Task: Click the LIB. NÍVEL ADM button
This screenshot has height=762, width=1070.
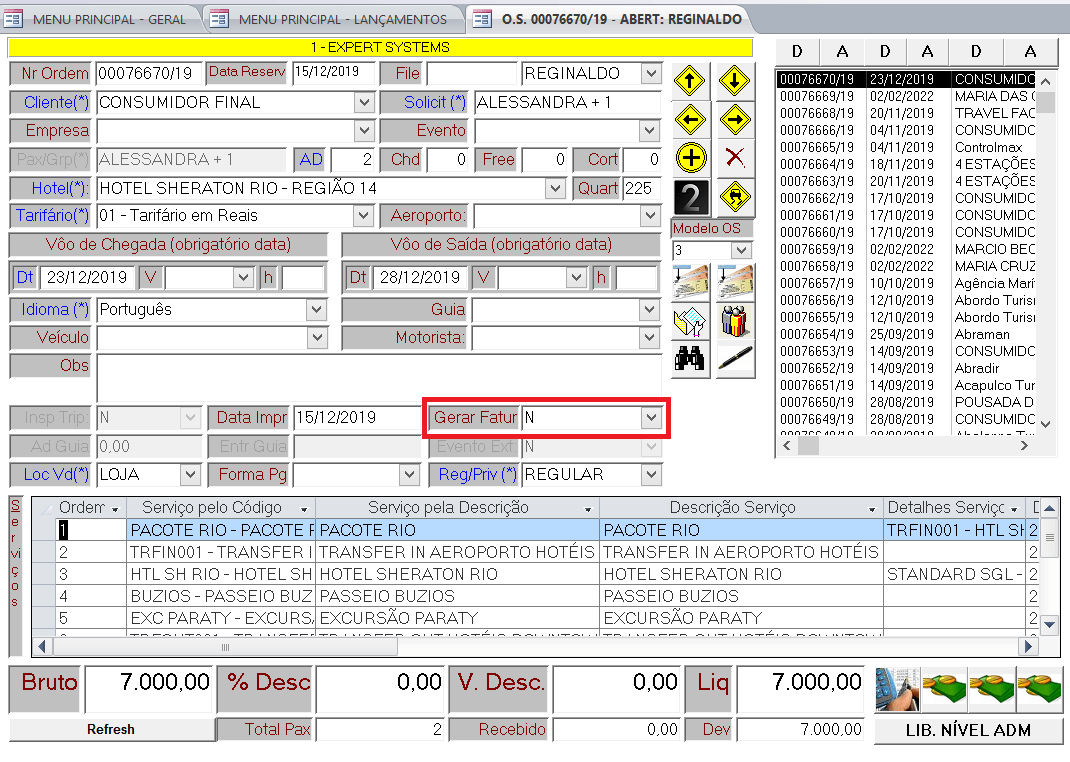Action: (967, 731)
